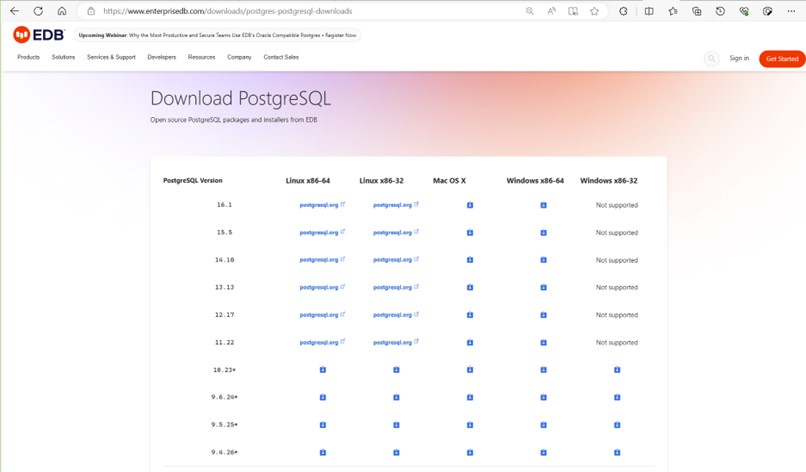The width and height of the screenshot is (806, 472).
Task: Download PostgreSQL 16.1 for Windows x86-64
Action: (x=543, y=205)
